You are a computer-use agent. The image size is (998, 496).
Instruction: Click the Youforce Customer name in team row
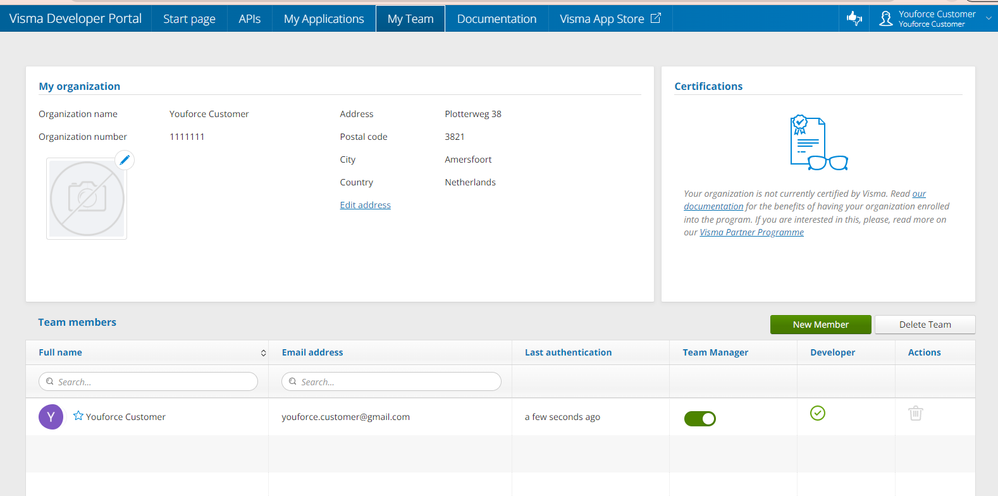(x=125, y=417)
